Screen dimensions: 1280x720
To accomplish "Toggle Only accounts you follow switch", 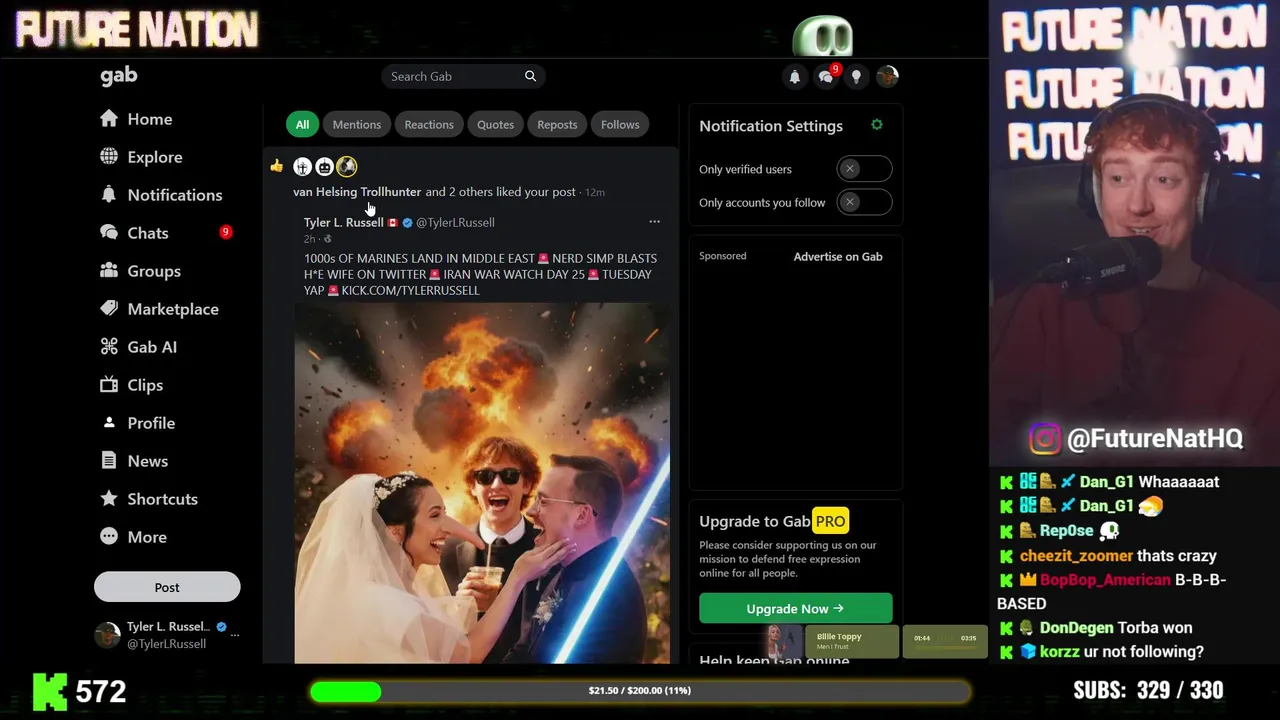I will 864,202.
